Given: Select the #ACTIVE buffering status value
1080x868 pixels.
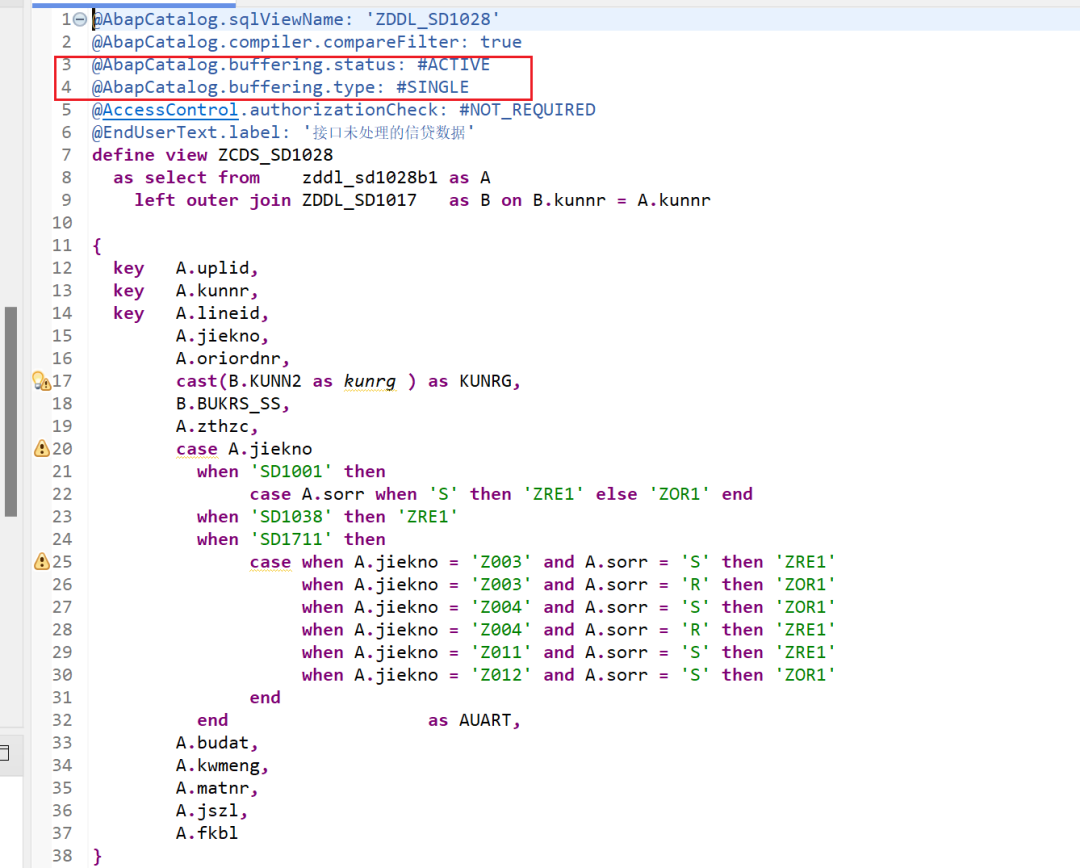Looking at the screenshot, I should [453, 65].
